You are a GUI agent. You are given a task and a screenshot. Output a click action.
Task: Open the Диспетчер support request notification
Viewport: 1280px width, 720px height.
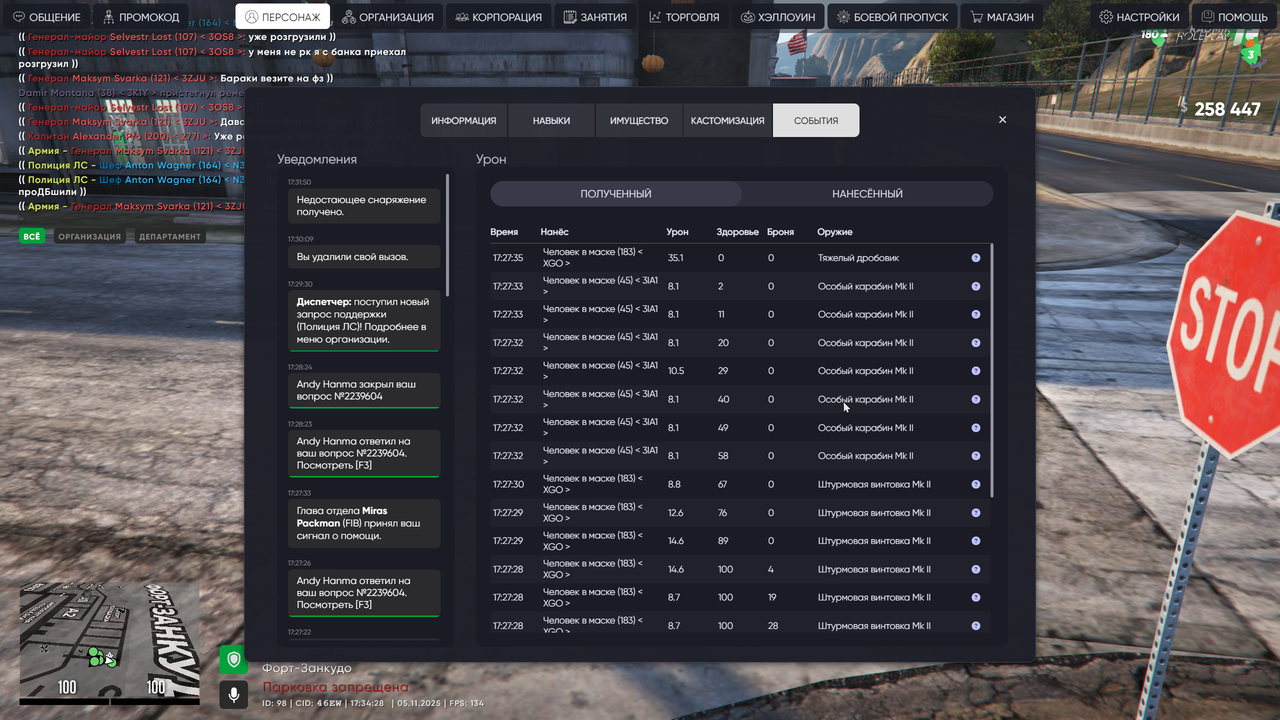tap(364, 321)
